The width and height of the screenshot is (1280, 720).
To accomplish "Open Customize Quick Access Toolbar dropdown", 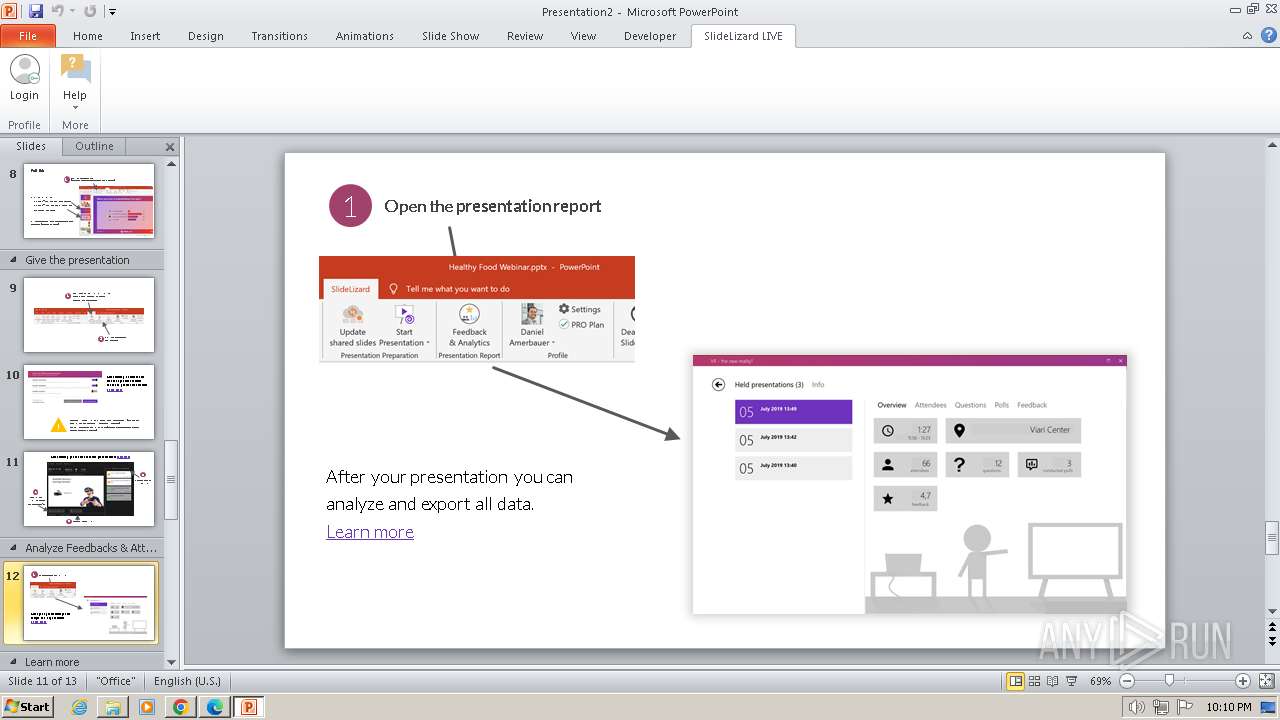I will (x=112, y=12).
